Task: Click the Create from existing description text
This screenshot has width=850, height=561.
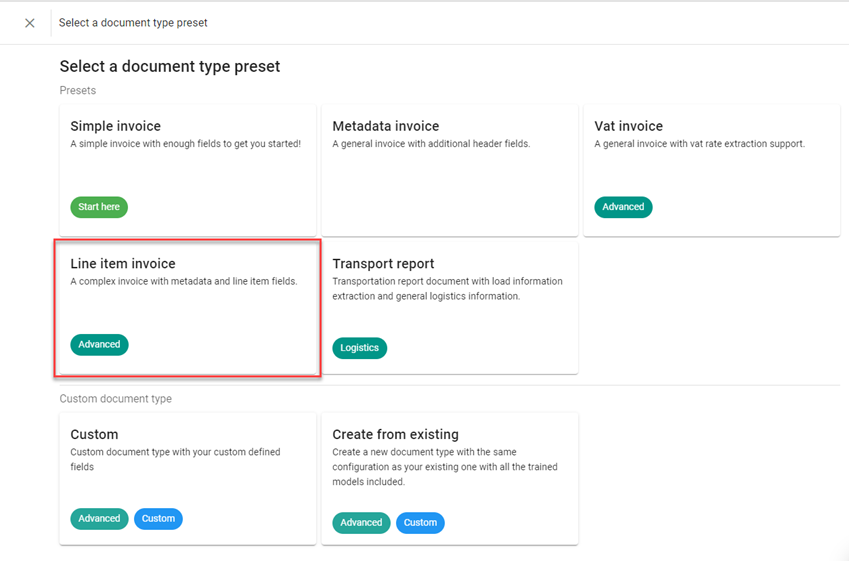Action: (x=445, y=467)
